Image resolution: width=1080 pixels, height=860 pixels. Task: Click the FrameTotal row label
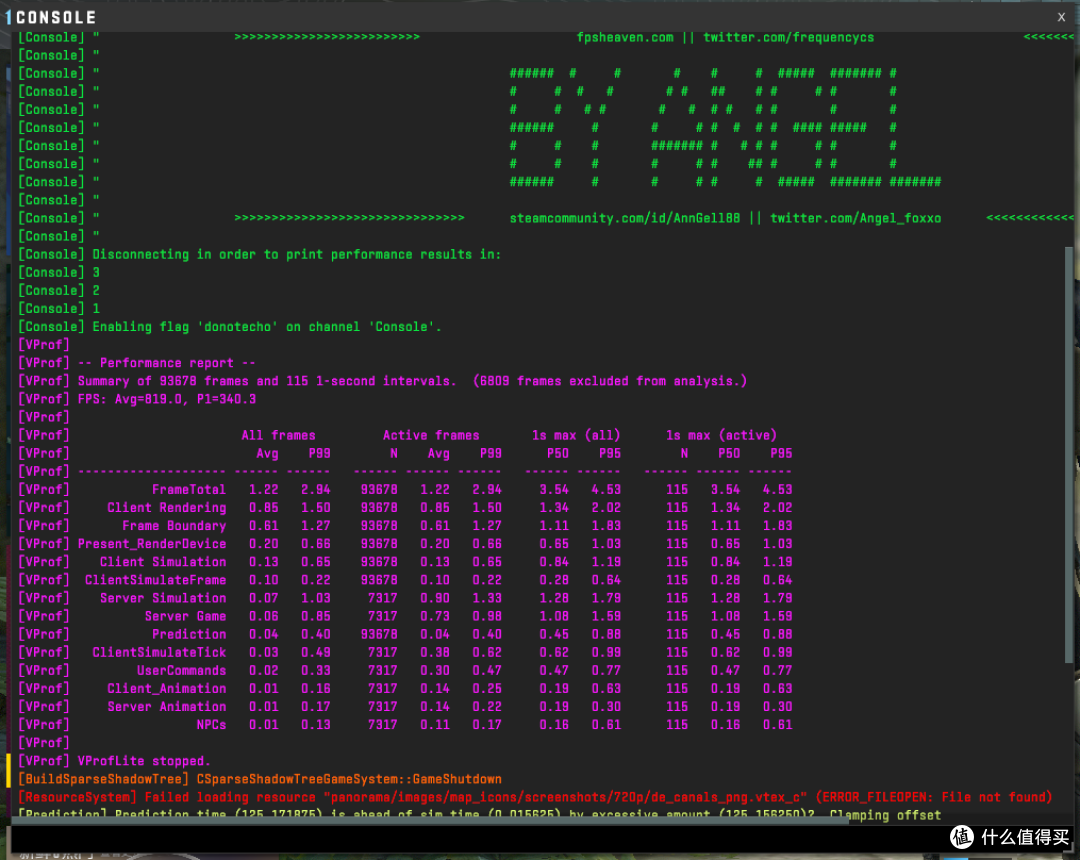(189, 490)
